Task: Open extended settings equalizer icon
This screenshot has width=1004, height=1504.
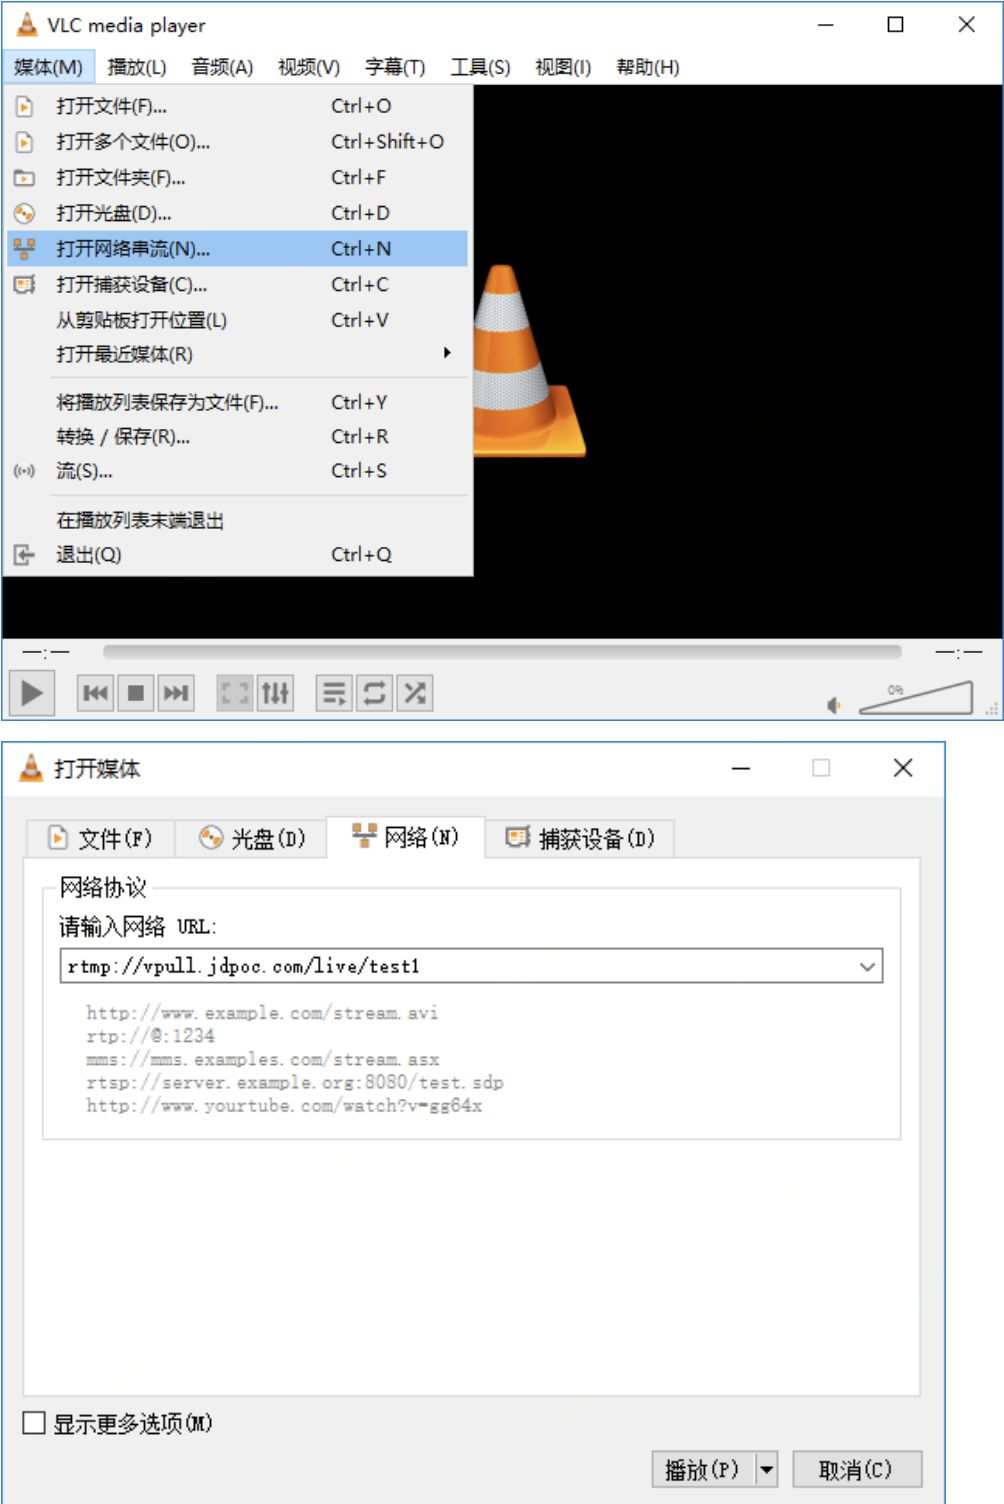Action: click(x=275, y=693)
